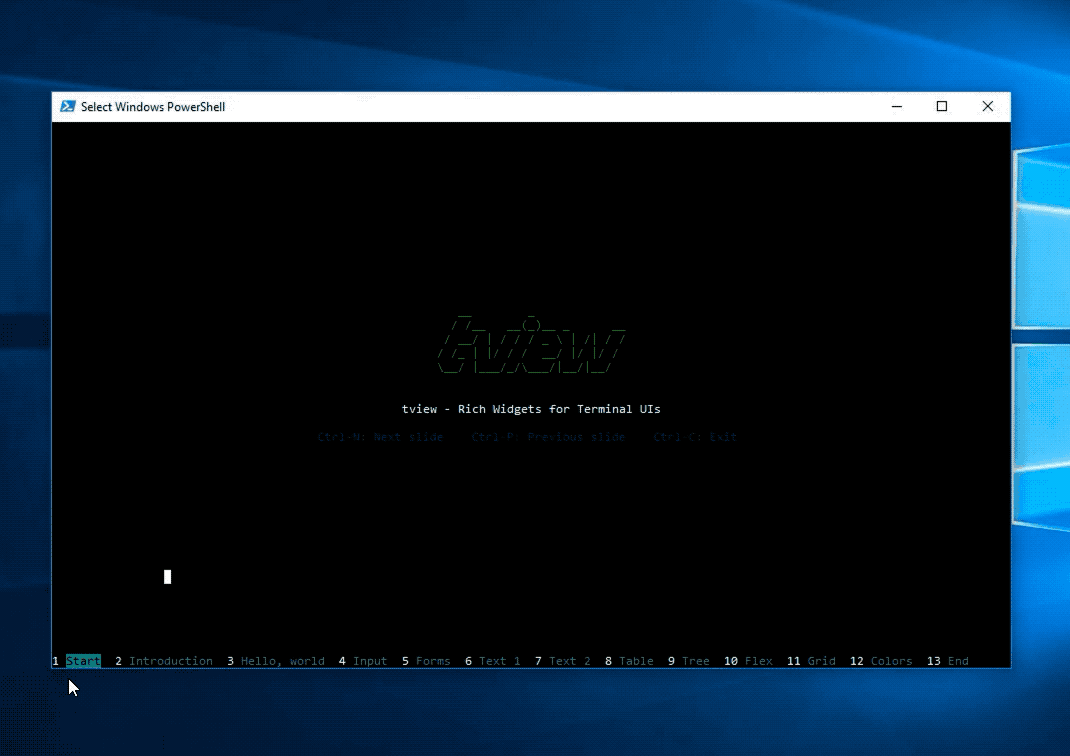This screenshot has width=1070, height=756.
Task: Open the Forms slide tab
Action: (433, 660)
